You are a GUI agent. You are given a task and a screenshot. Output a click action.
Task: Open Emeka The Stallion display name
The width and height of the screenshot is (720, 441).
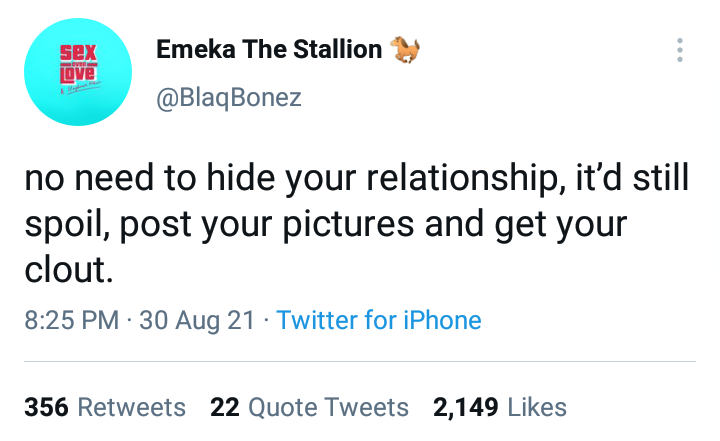(269, 50)
